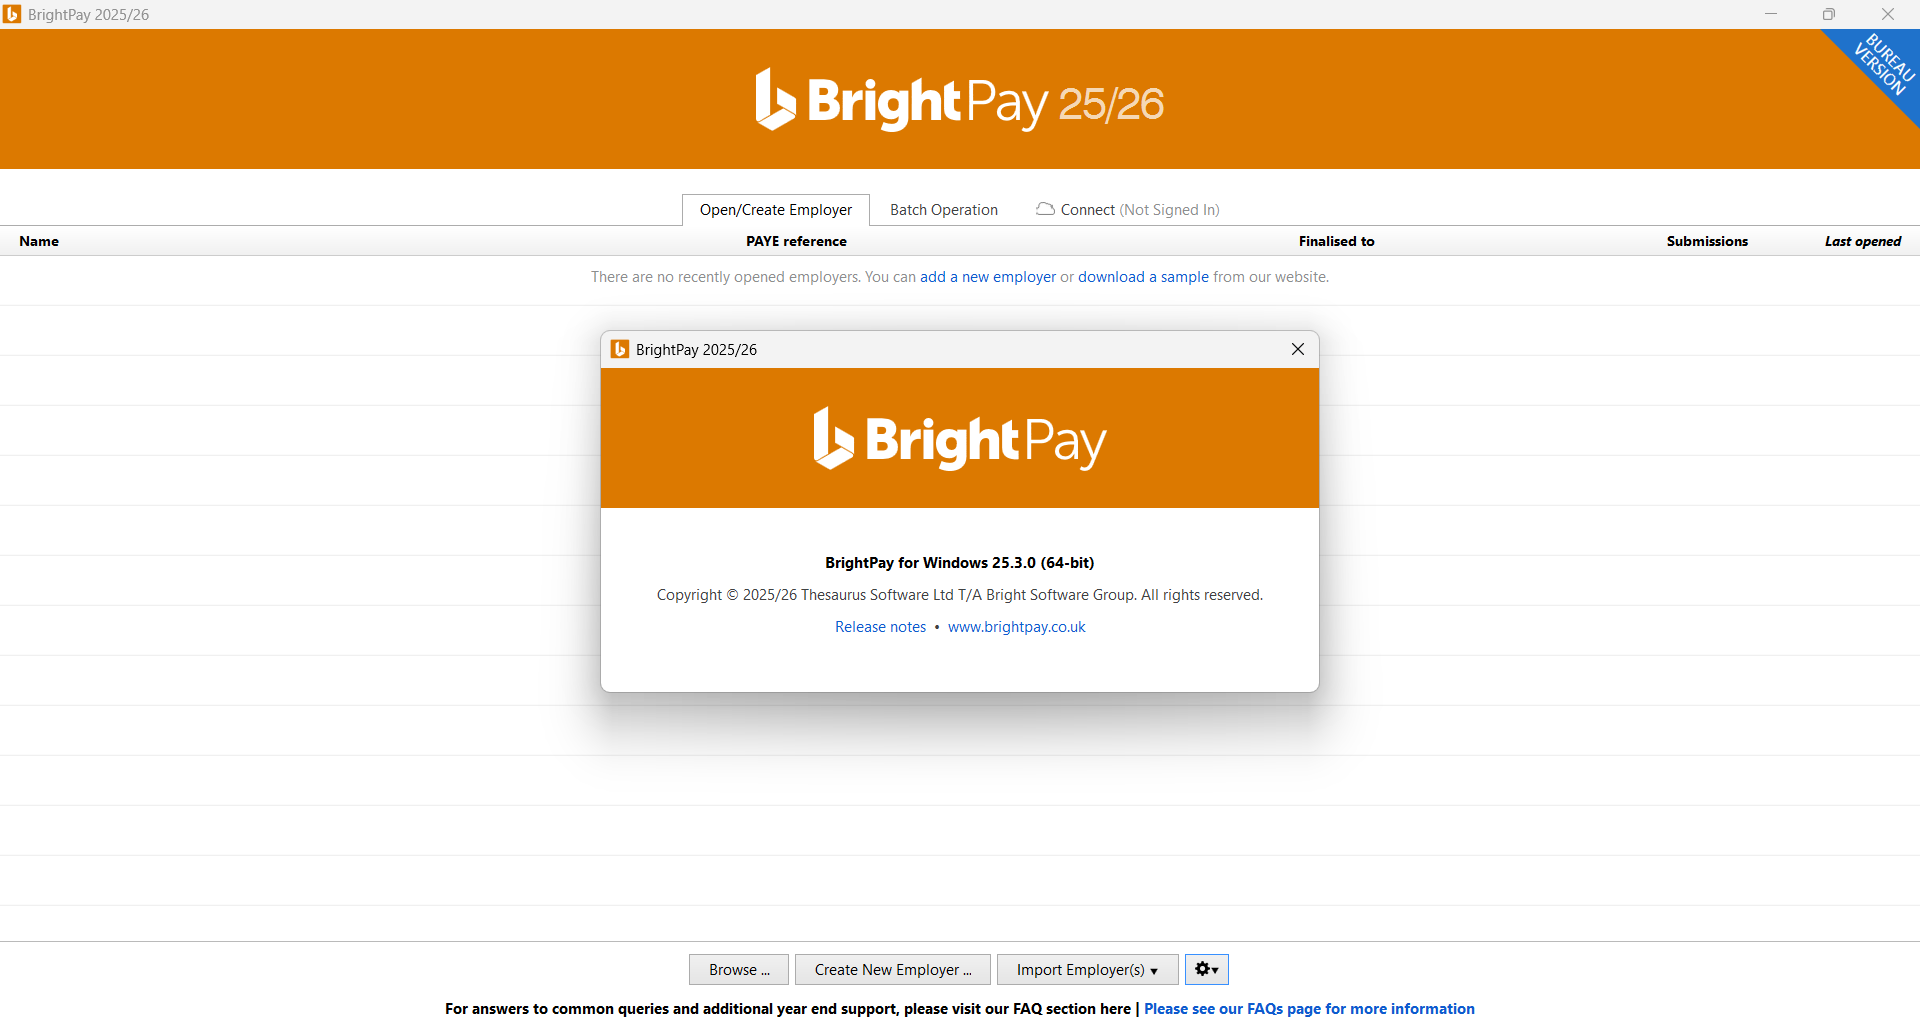Open the settings gear dropdown
Image resolution: width=1920 pixels, height=1030 pixels.
pyautogui.click(x=1206, y=969)
